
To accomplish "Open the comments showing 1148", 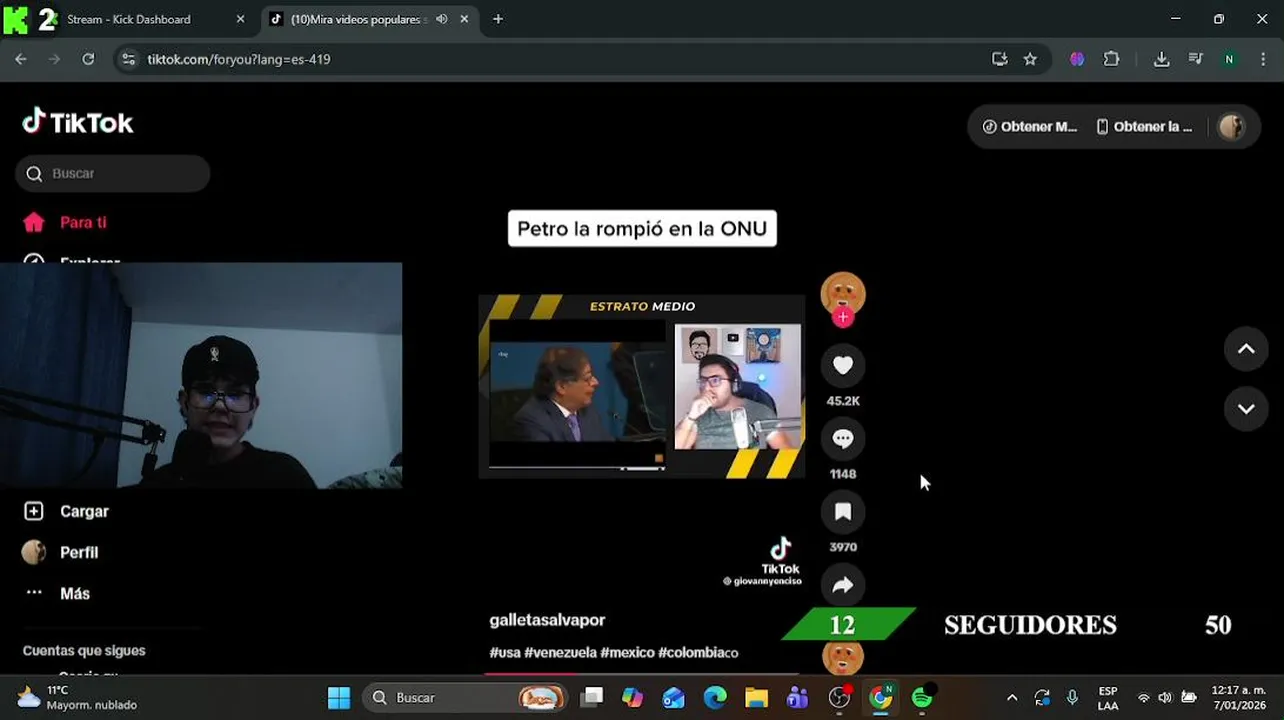I will click(843, 439).
